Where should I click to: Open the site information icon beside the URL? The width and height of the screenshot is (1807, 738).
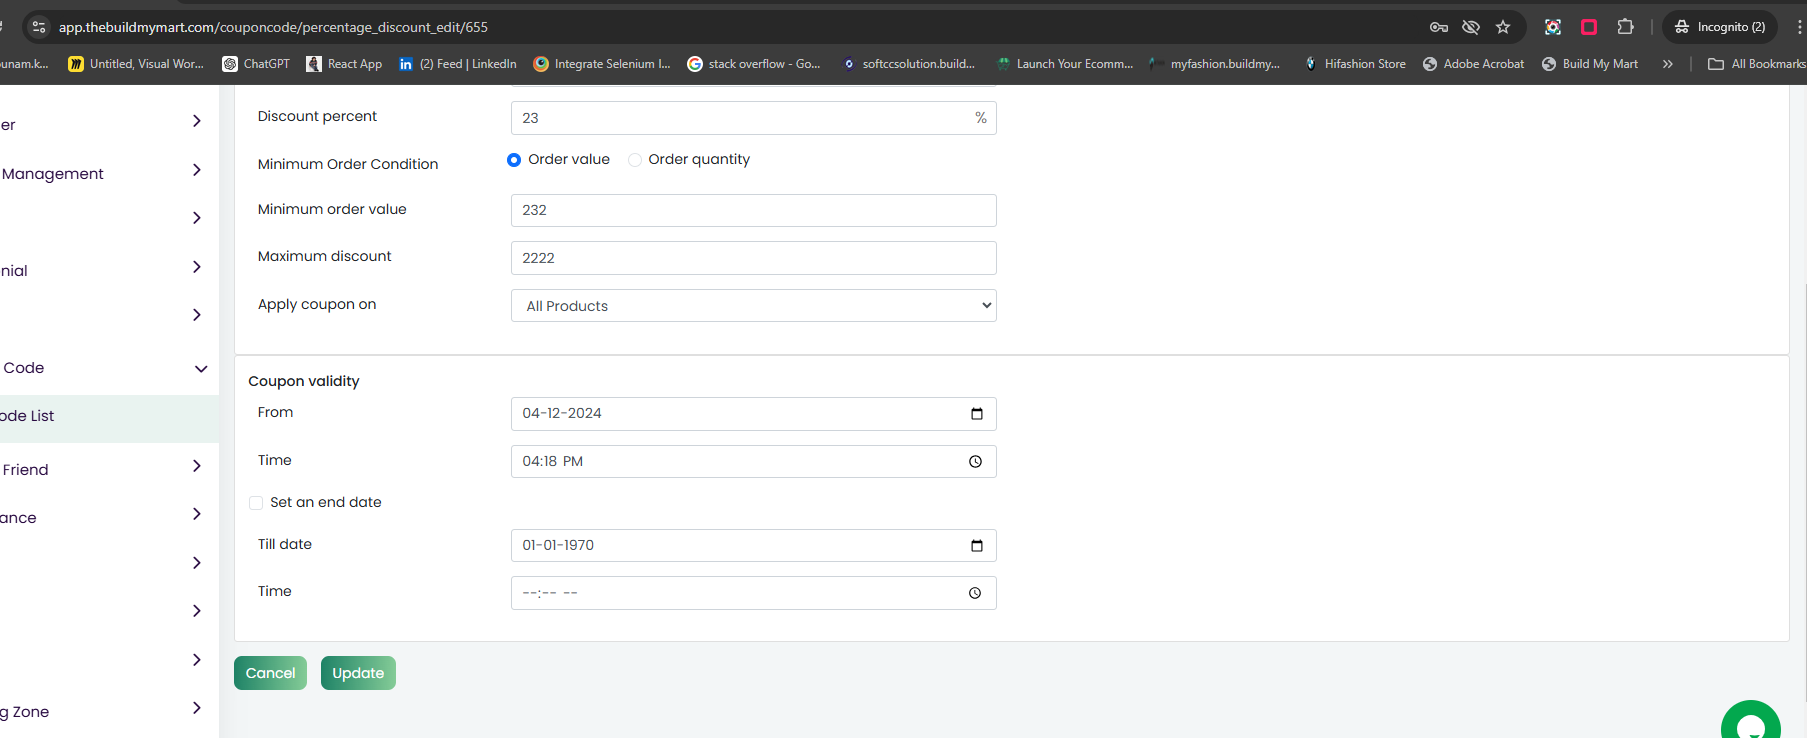39,27
